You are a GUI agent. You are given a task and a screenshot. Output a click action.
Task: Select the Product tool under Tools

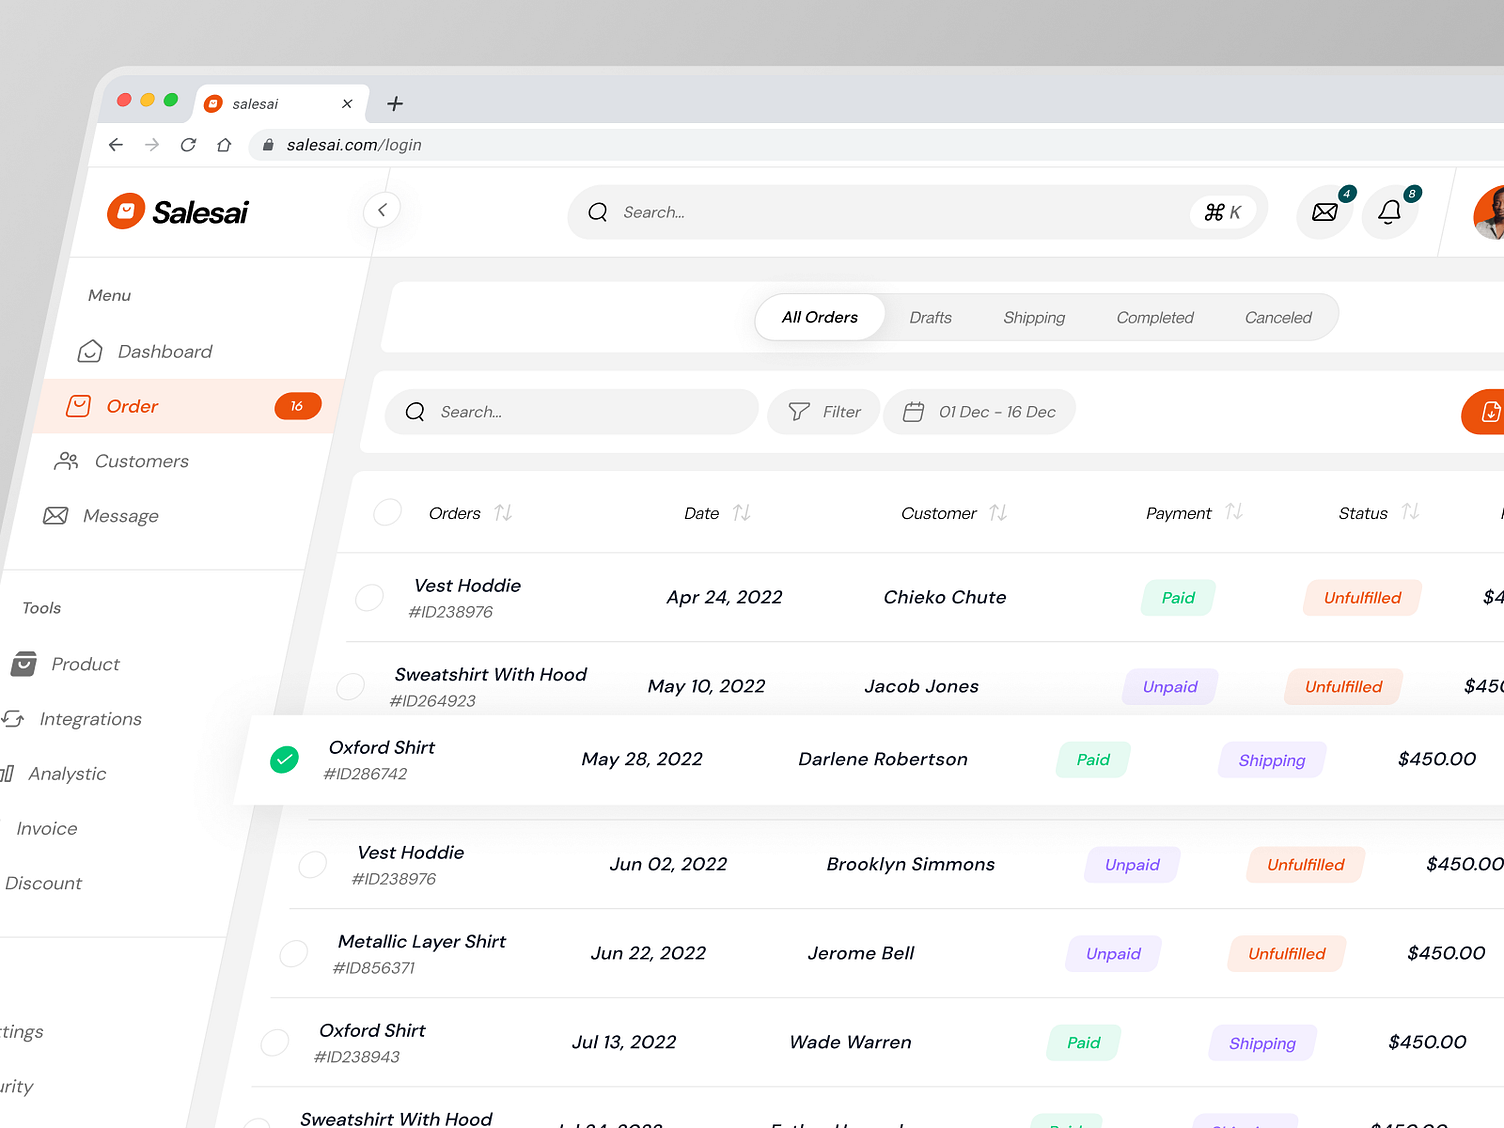86,663
